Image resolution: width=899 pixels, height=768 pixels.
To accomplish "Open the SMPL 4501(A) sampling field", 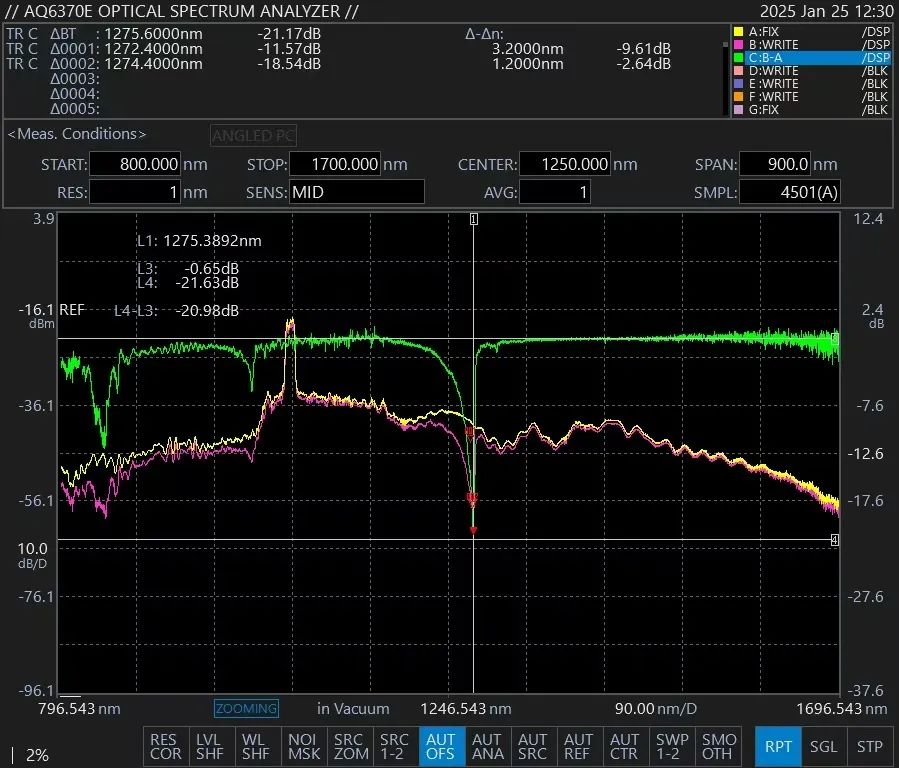I will [790, 192].
